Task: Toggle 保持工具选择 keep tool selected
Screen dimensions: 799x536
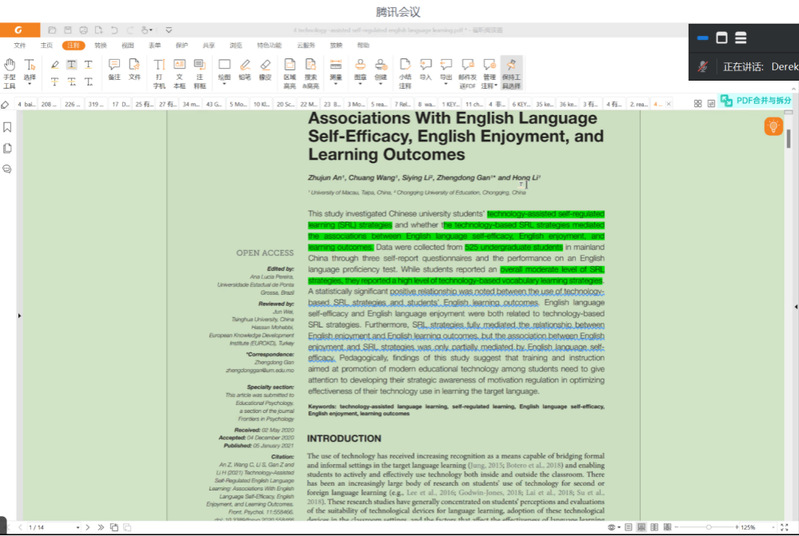Action: coord(511,73)
